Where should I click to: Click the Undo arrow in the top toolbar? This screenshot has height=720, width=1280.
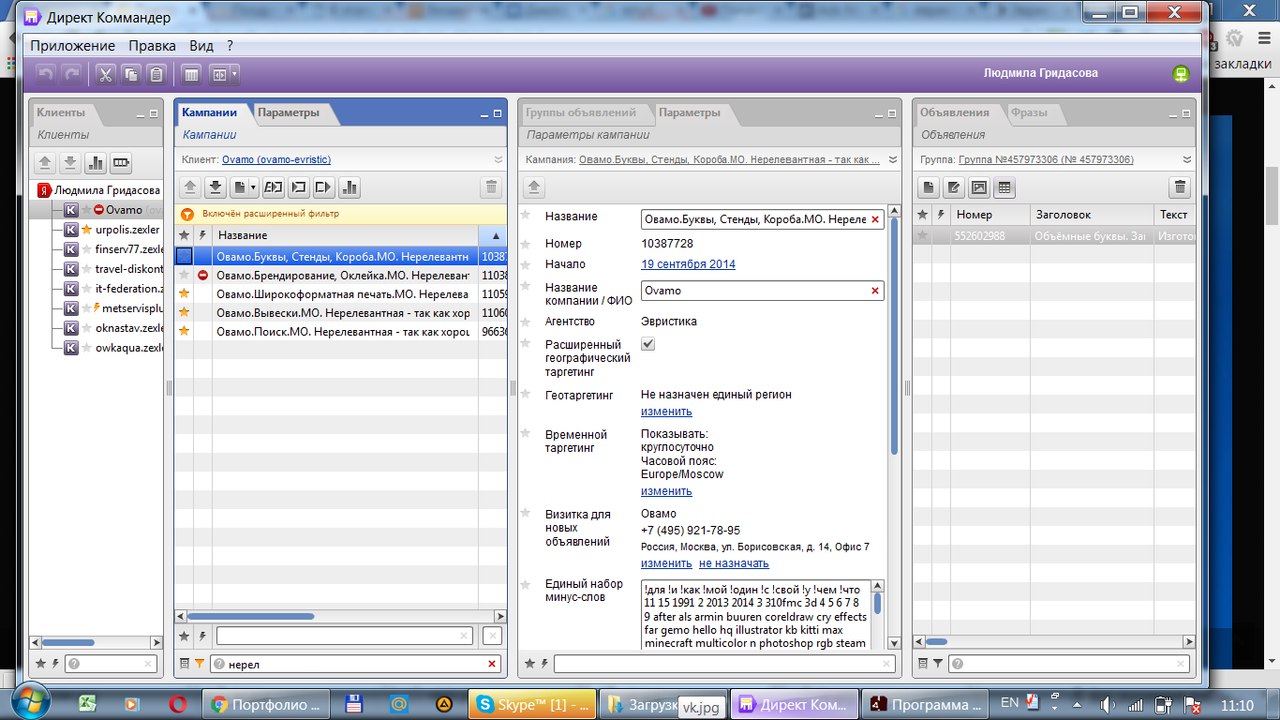tap(45, 74)
